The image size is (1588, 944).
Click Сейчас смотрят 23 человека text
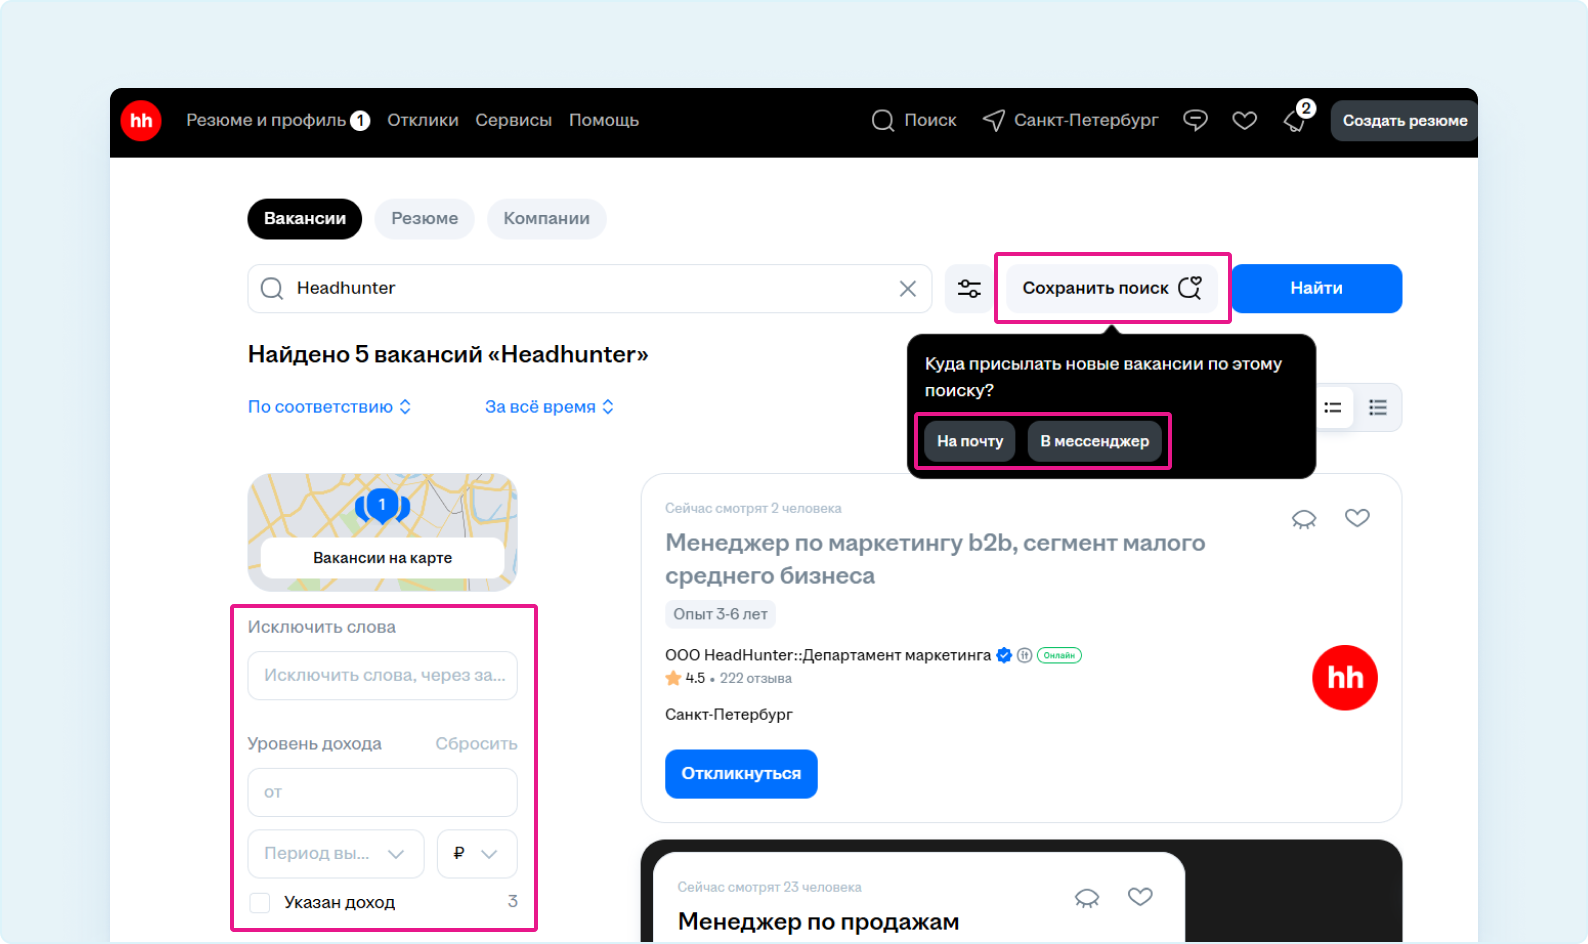769,888
